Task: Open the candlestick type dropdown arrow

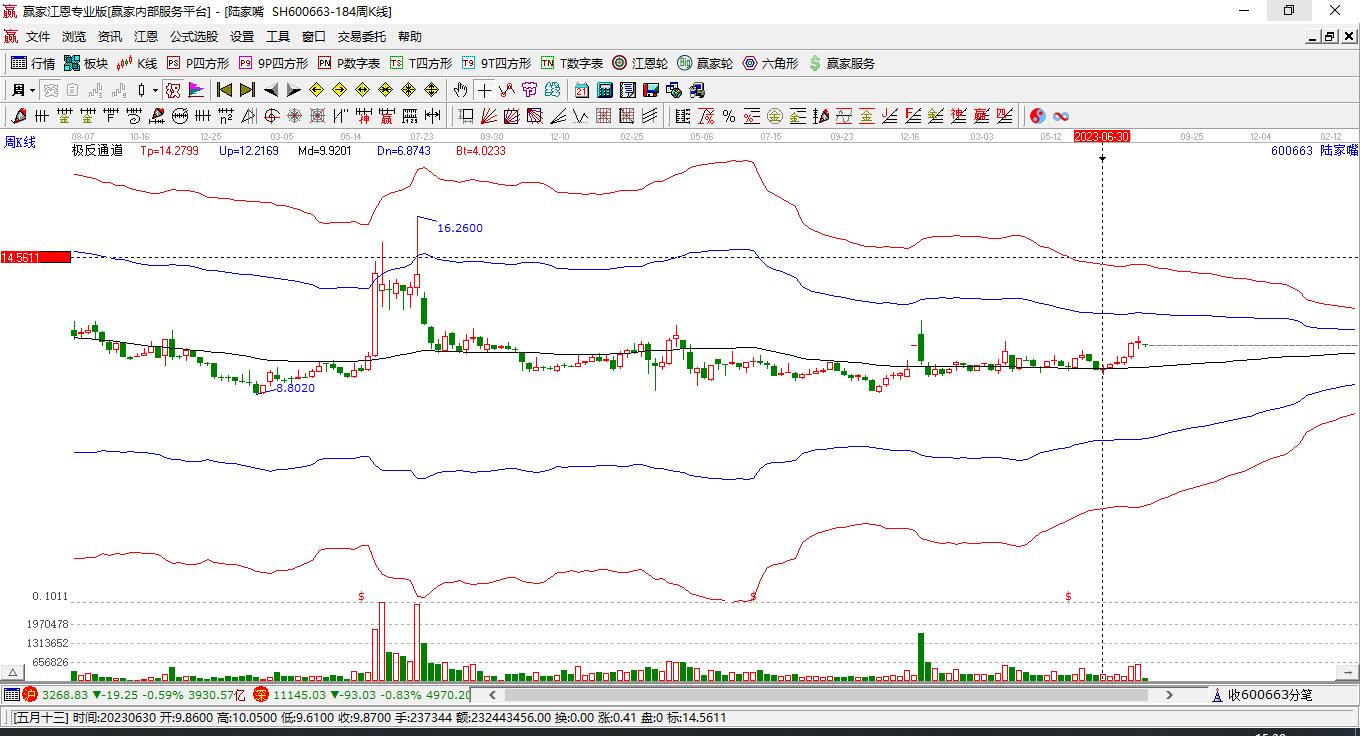Action: 155,90
